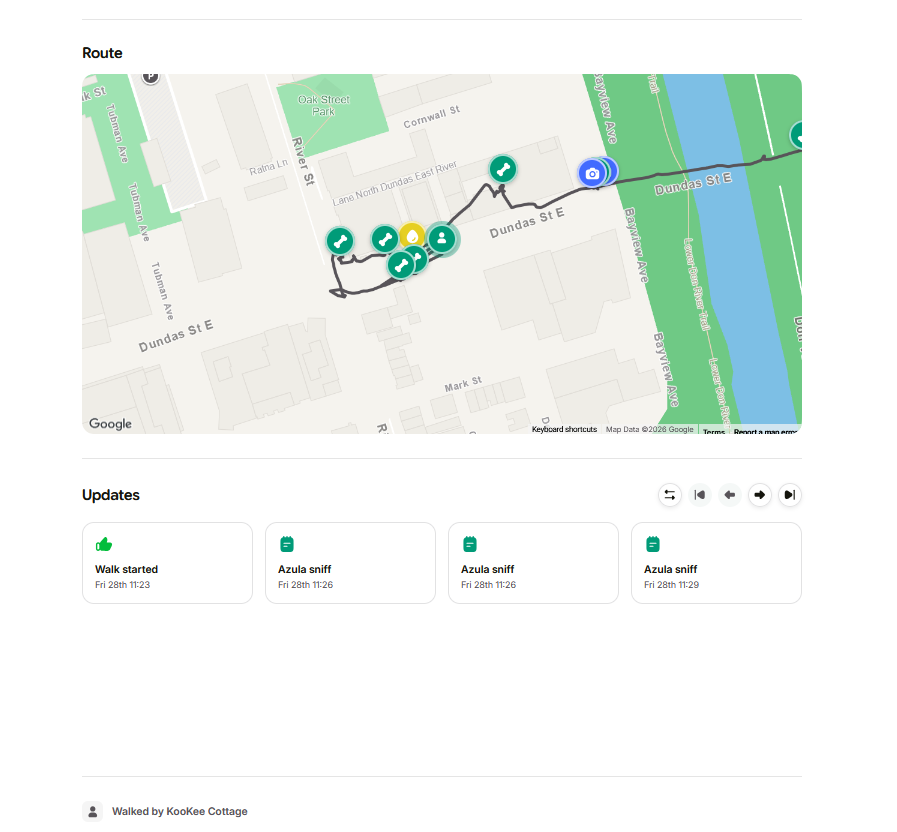Jump to first update

pyautogui.click(x=700, y=495)
